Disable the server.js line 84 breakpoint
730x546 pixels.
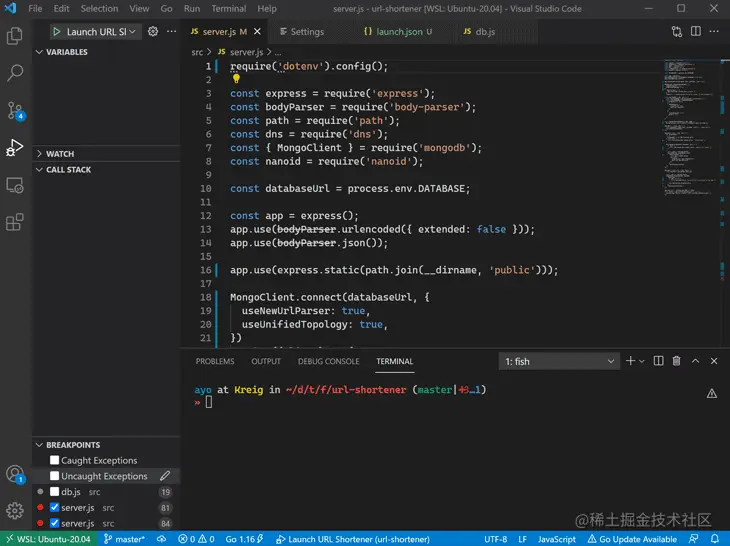click(54, 523)
